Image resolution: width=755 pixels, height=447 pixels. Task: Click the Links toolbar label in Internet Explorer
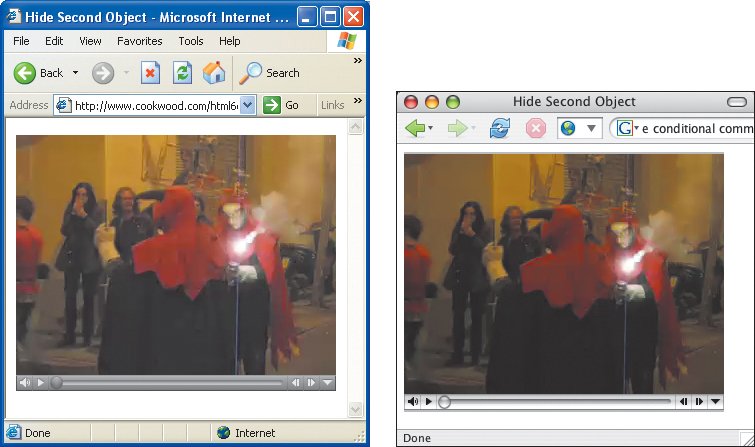(x=333, y=105)
